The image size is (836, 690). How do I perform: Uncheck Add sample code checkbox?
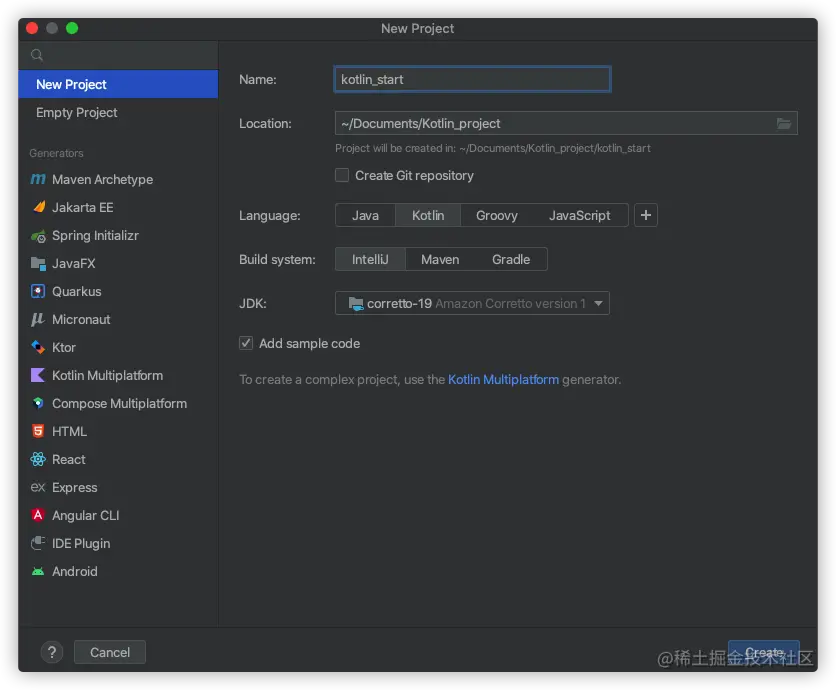pos(246,343)
